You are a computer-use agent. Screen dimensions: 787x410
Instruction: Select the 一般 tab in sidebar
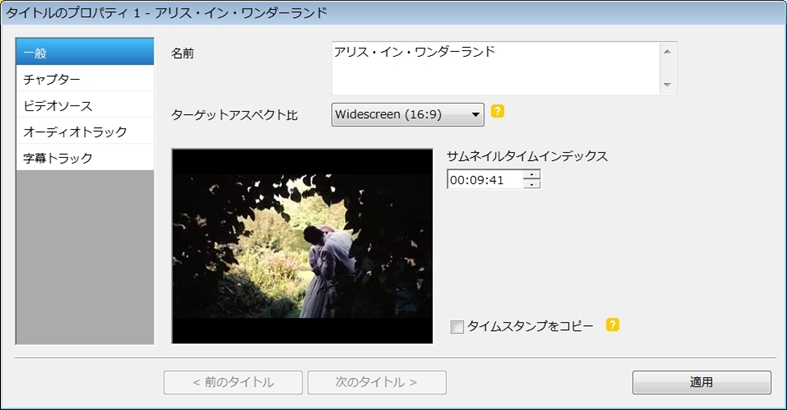85,52
